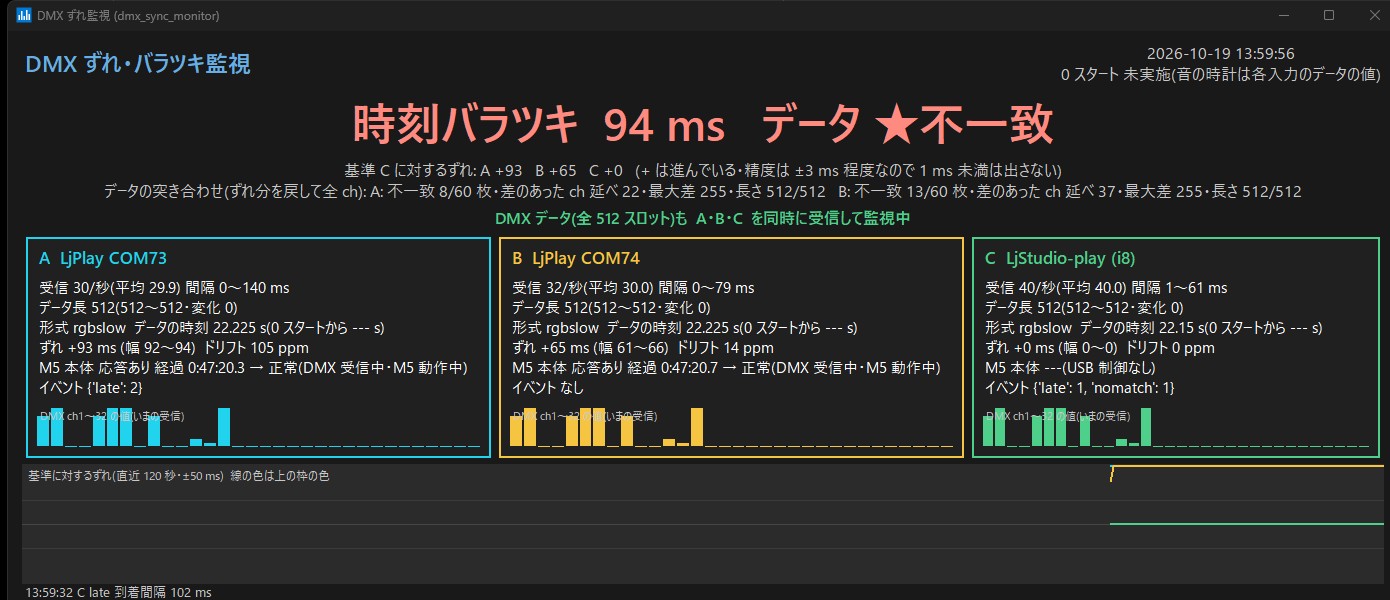The image size is (1390, 600).
Task: Click '形式 rgbslow' line in panel B
Action: coord(684,328)
